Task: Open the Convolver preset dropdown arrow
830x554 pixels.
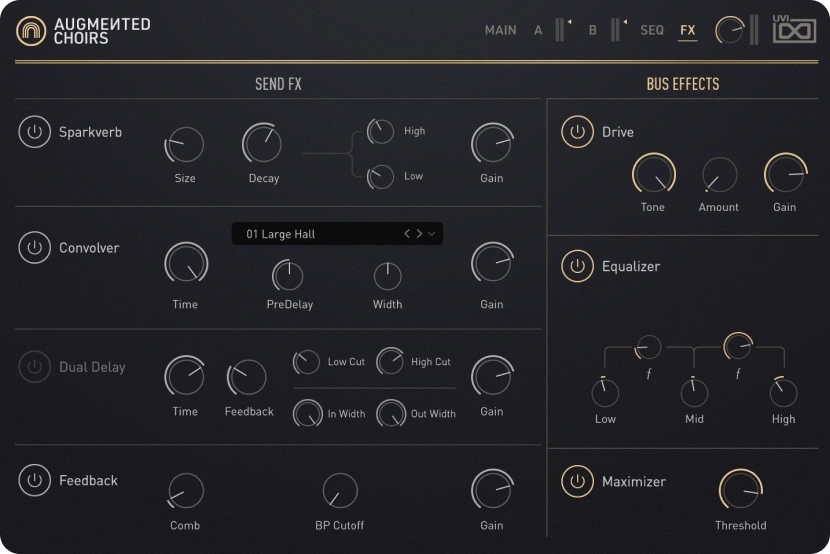Action: point(432,234)
